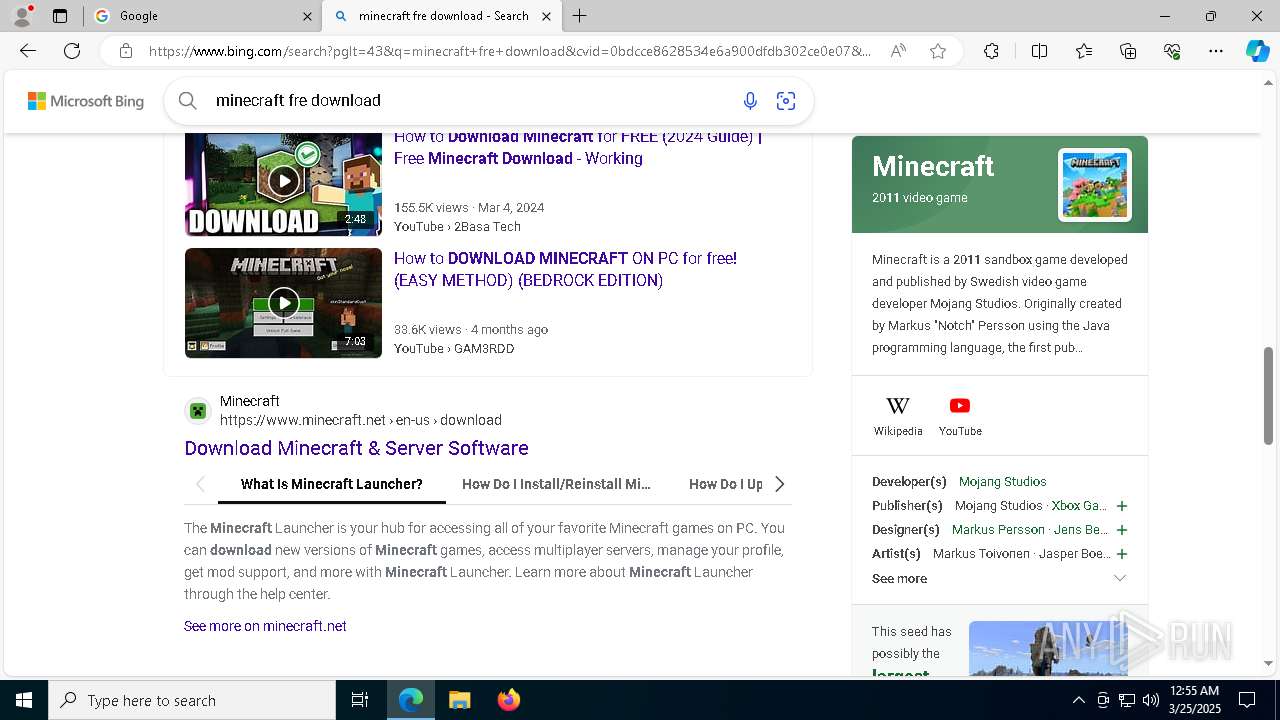Search using an image icon

tap(786, 100)
